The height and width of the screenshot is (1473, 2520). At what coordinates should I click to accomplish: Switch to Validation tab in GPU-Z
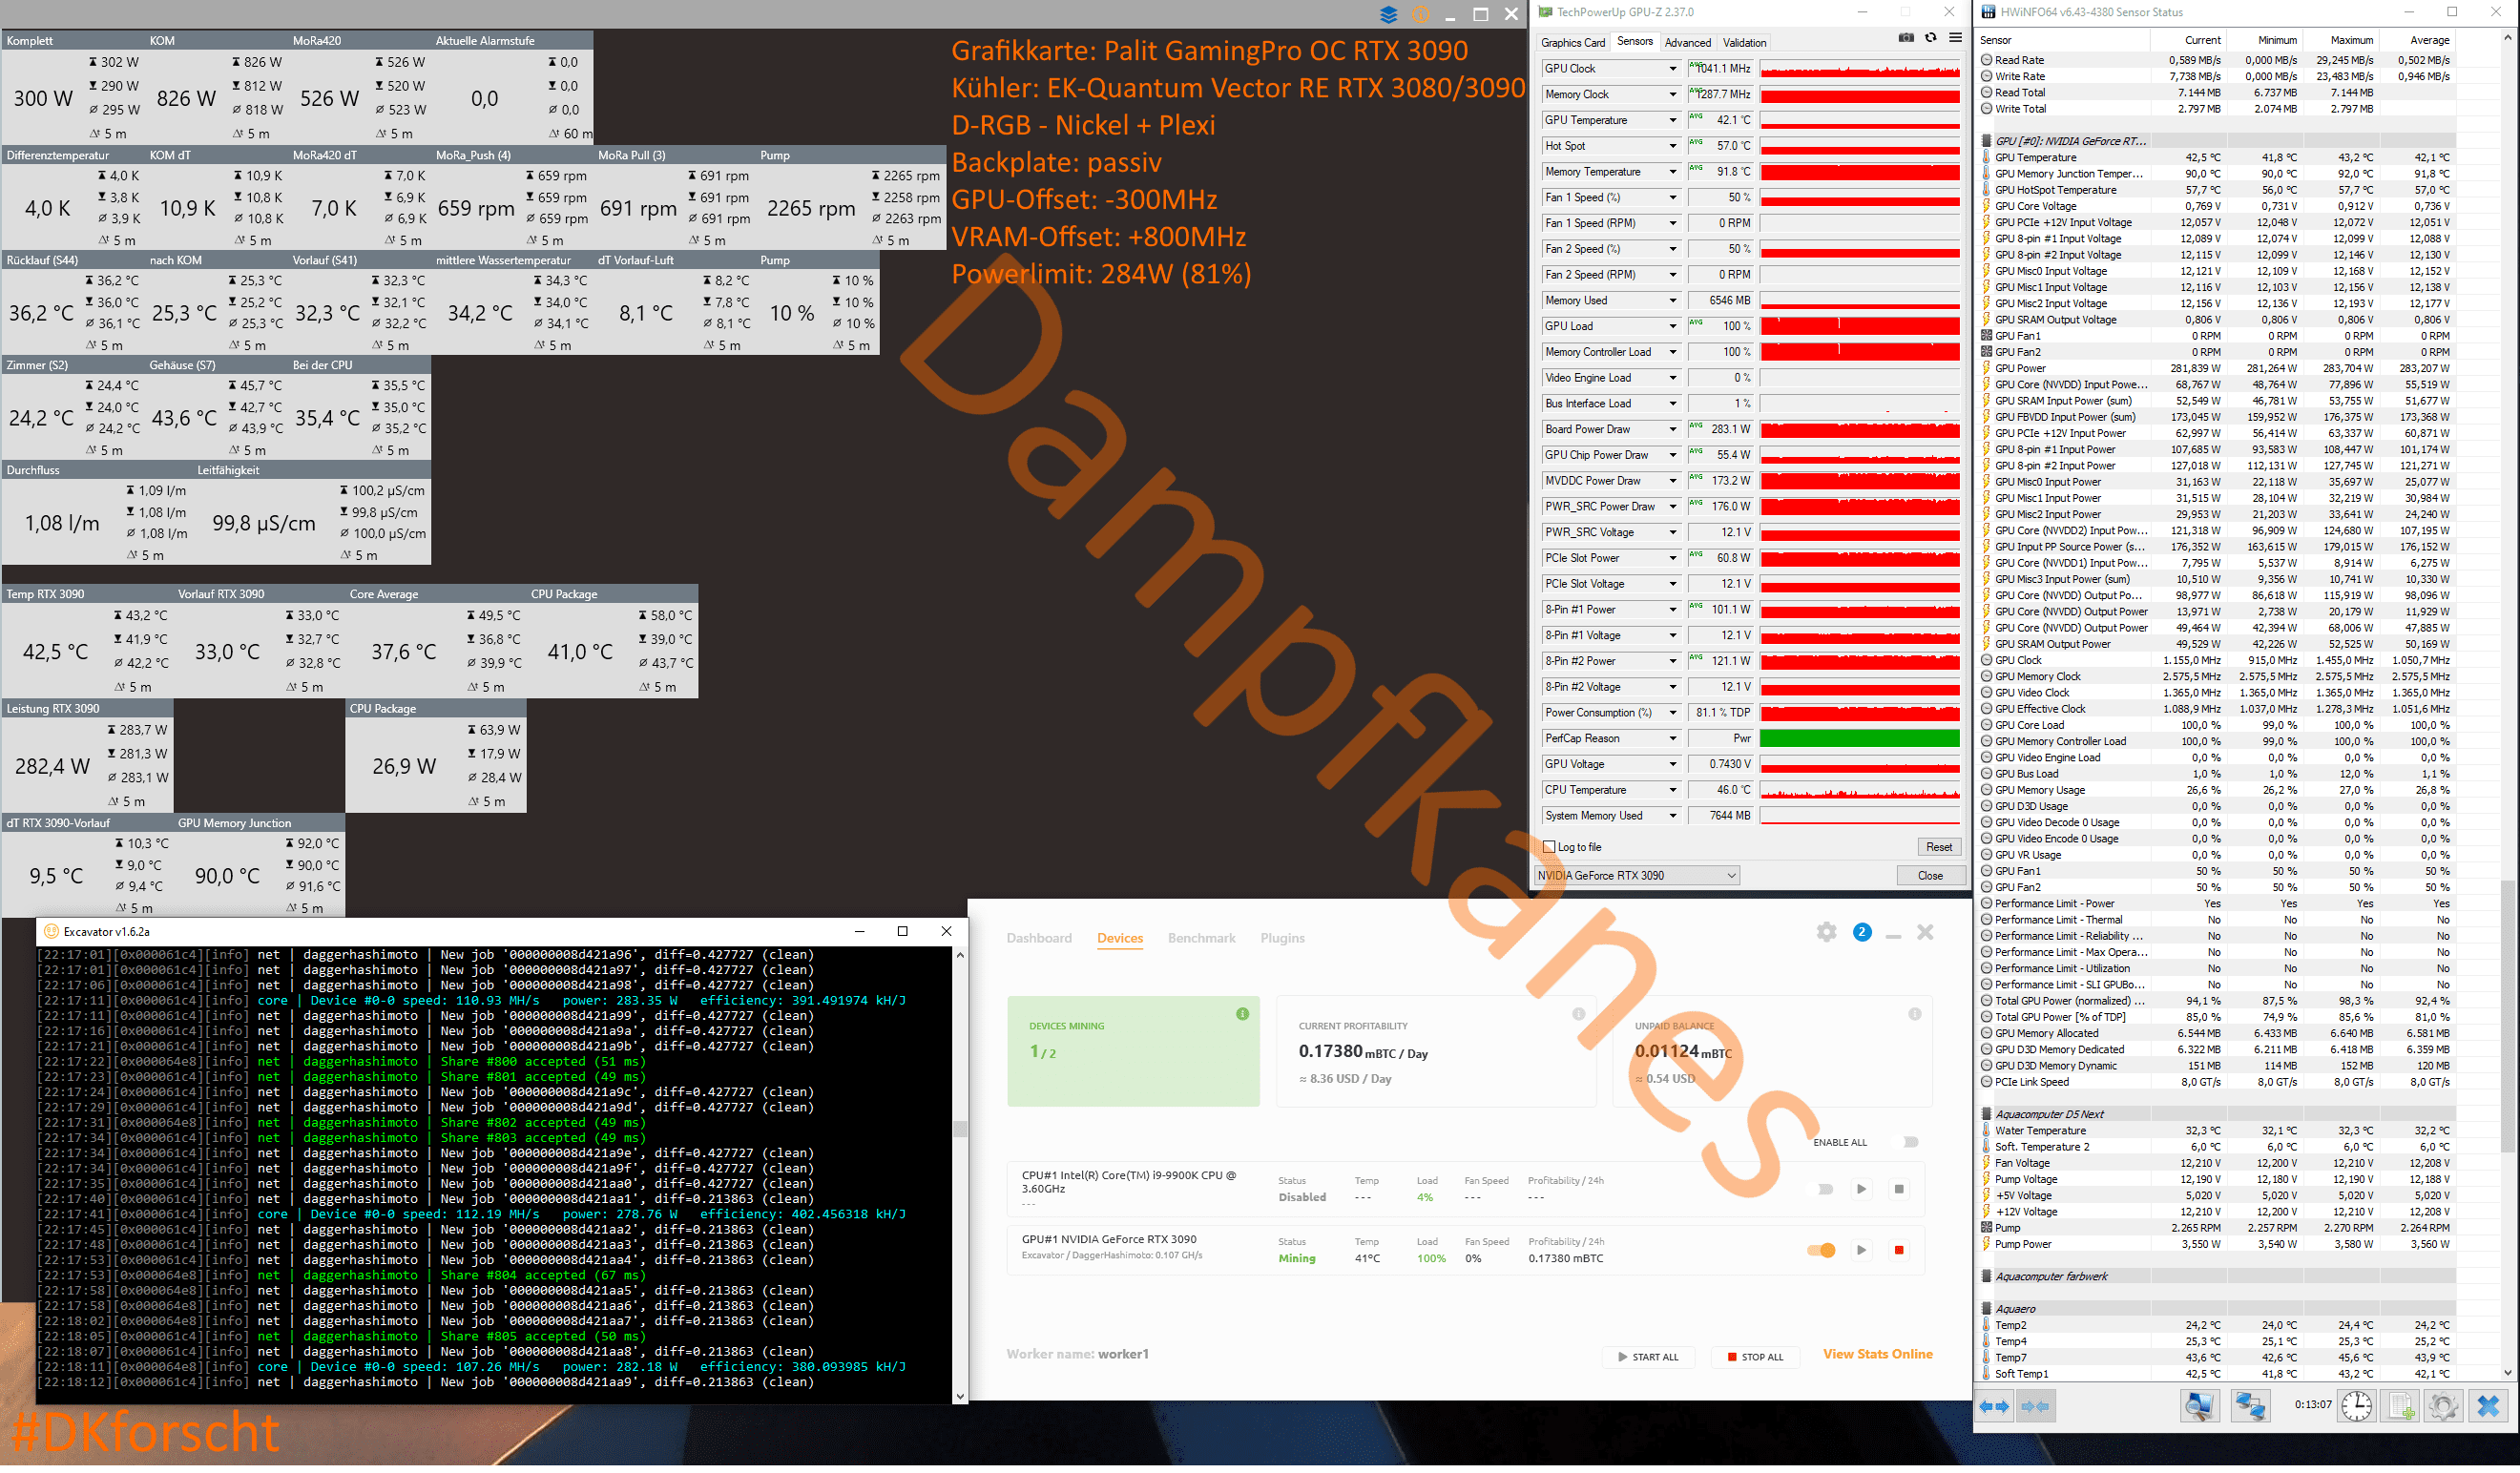(x=1744, y=42)
